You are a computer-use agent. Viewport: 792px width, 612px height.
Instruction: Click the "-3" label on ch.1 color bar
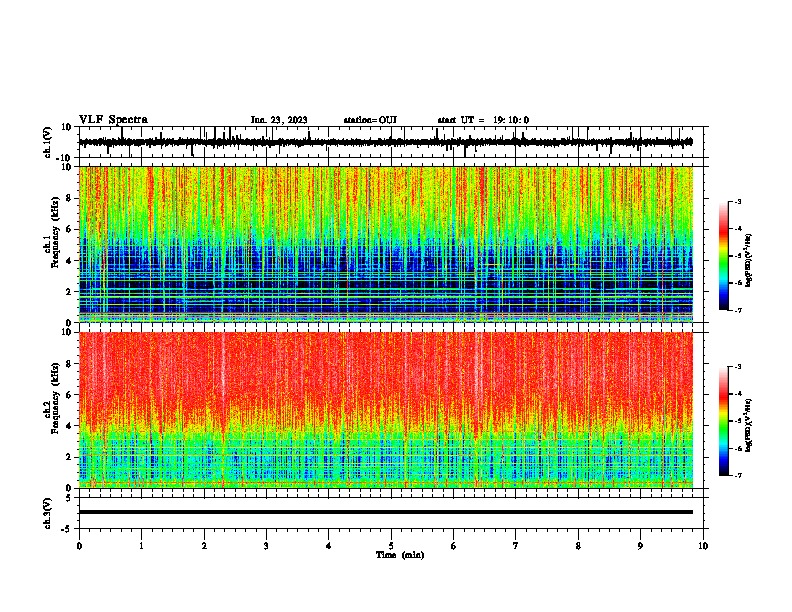(737, 202)
